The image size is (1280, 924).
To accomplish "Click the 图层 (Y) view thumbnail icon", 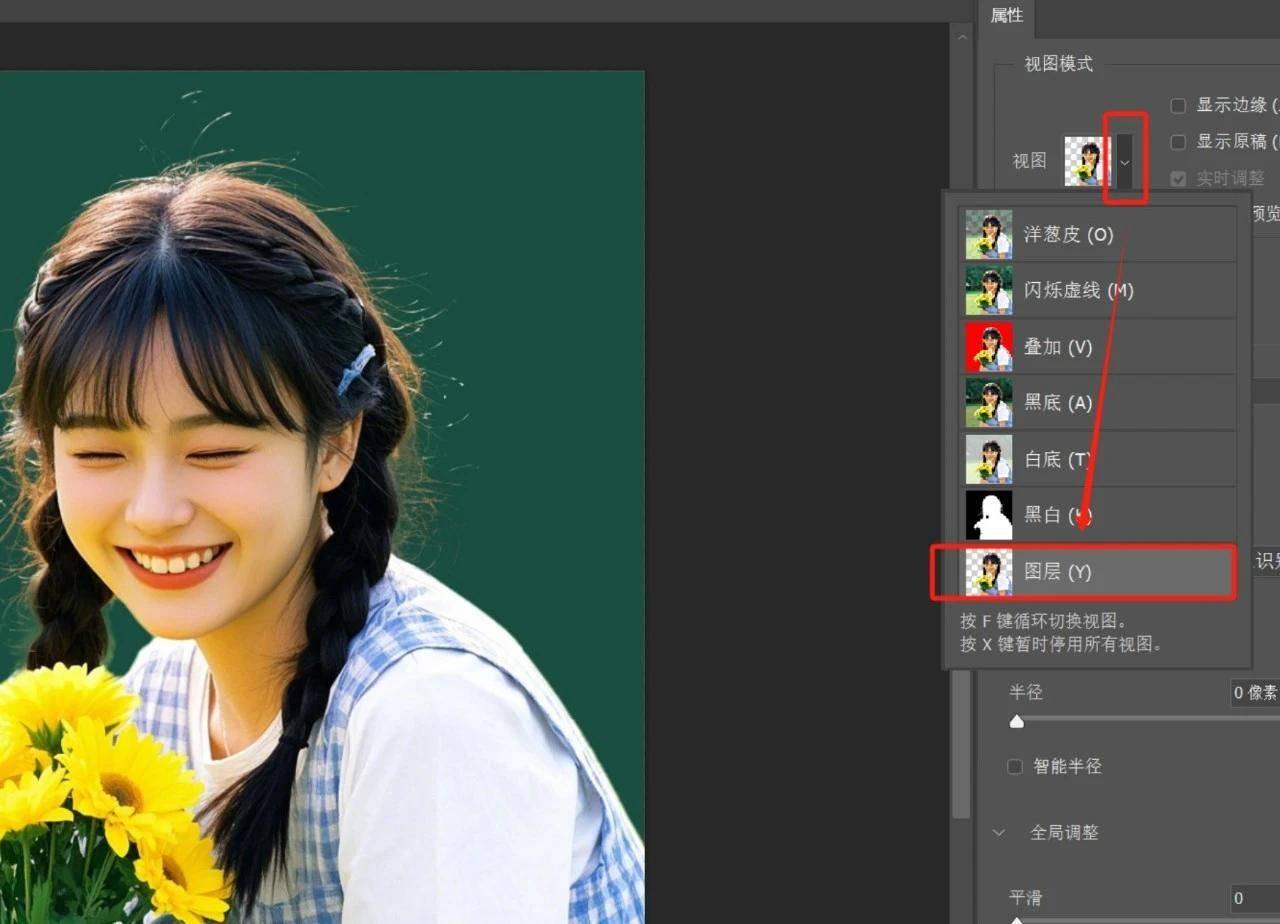I will tap(988, 572).
